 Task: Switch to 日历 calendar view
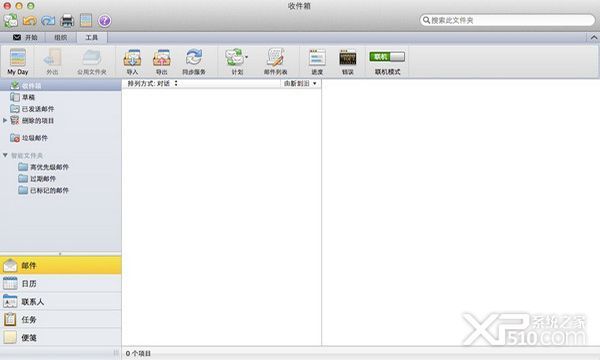(60, 283)
